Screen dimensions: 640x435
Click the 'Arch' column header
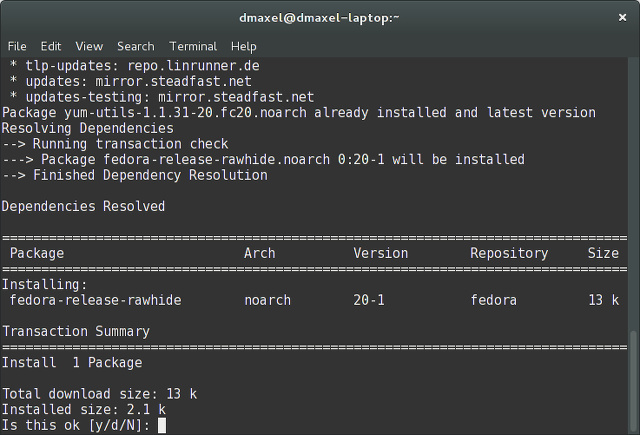260,253
